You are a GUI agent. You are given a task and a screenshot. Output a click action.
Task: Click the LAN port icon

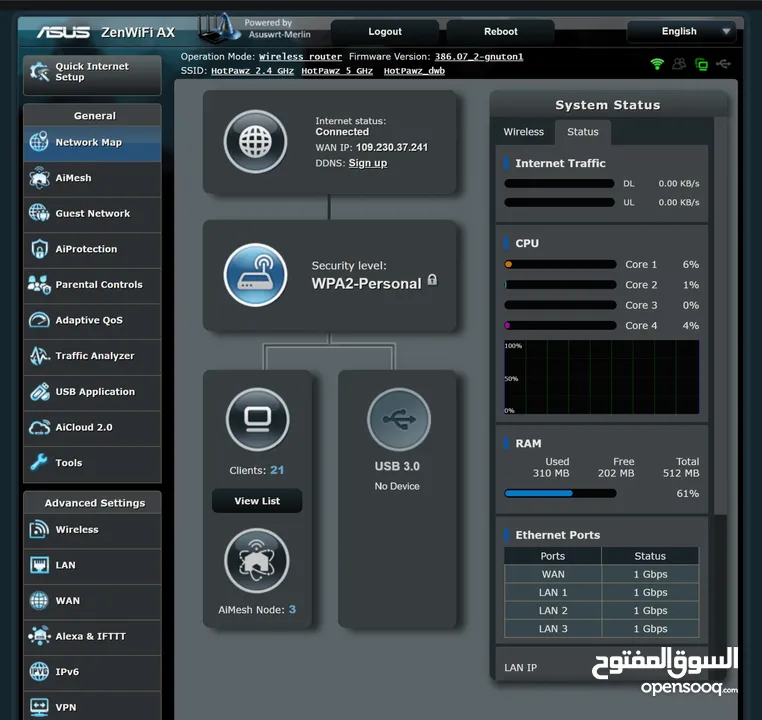[x=39, y=565]
